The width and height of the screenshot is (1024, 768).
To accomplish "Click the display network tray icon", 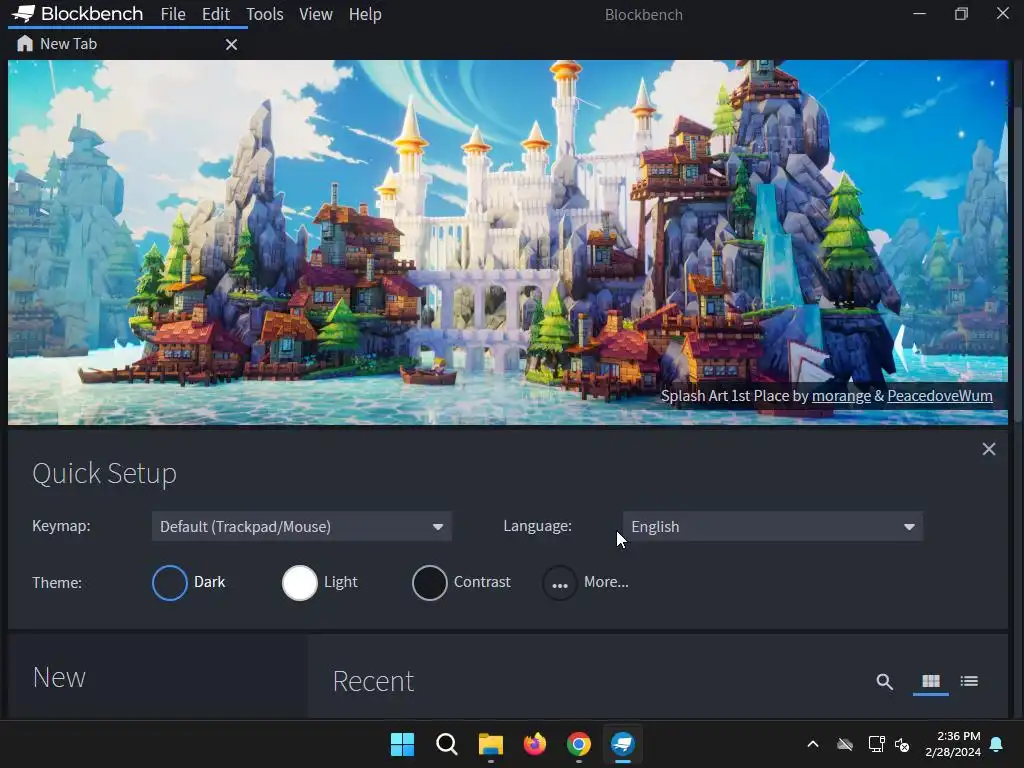I will 876,744.
